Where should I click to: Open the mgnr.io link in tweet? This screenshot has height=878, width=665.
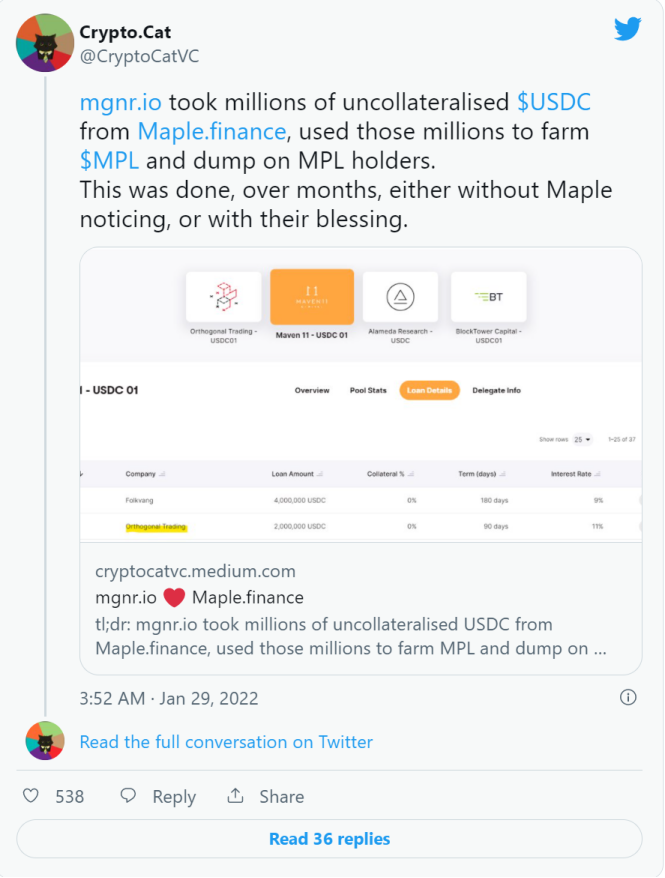[120, 102]
